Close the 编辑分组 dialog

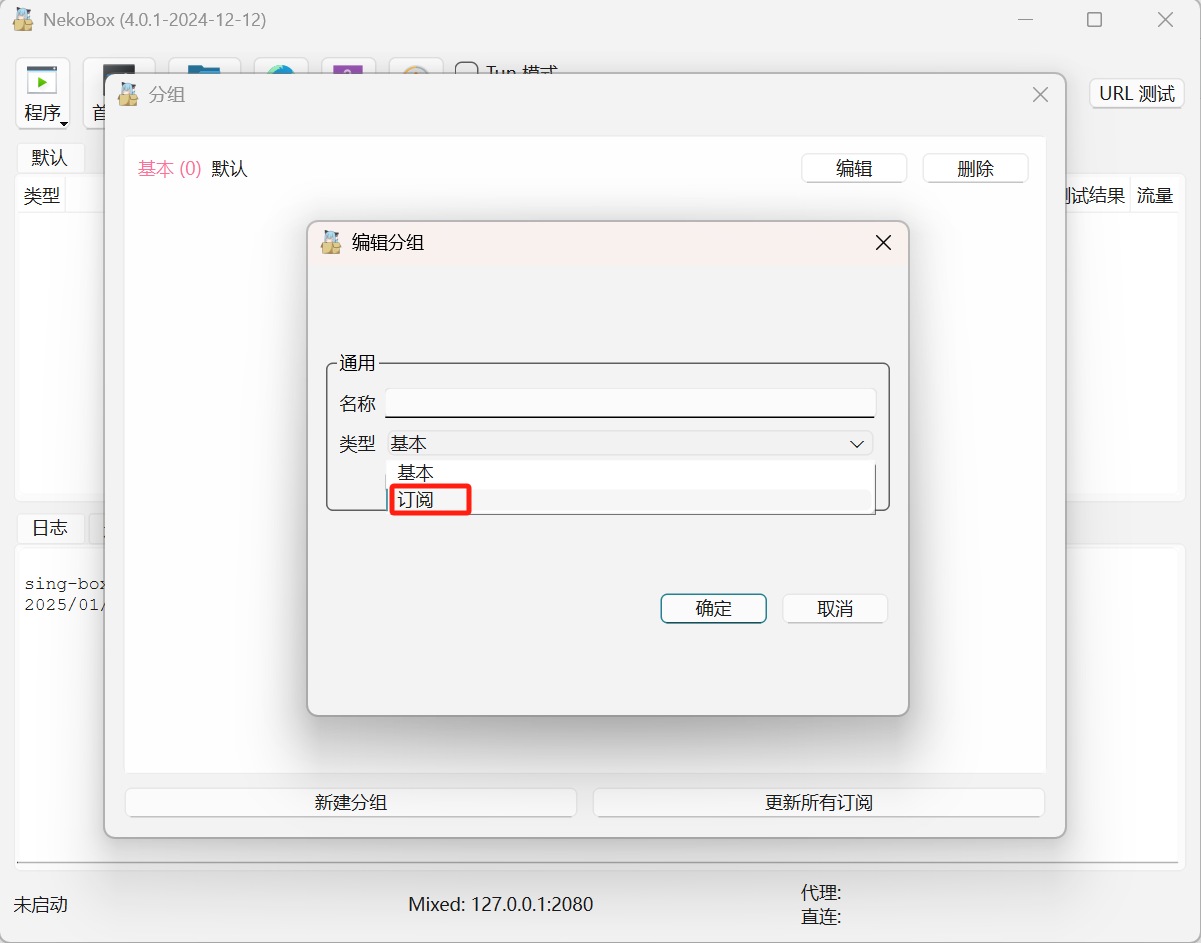(x=883, y=242)
